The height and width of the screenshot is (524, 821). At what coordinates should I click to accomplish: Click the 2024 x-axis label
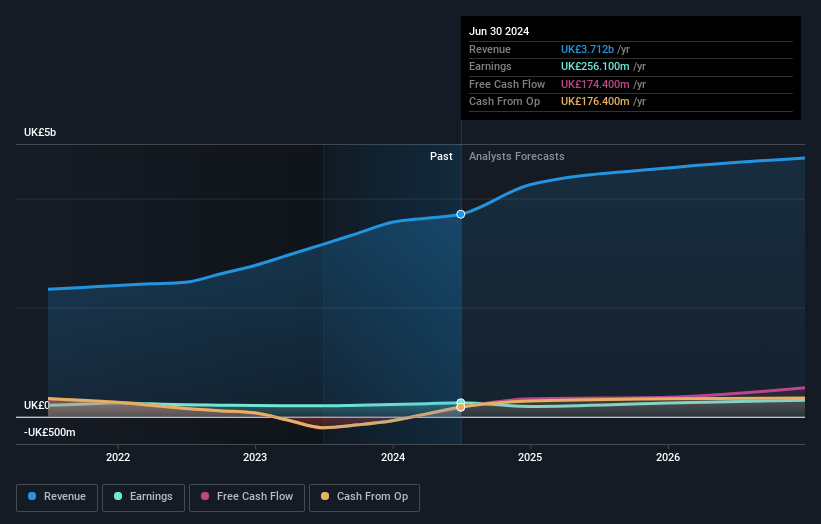click(393, 457)
